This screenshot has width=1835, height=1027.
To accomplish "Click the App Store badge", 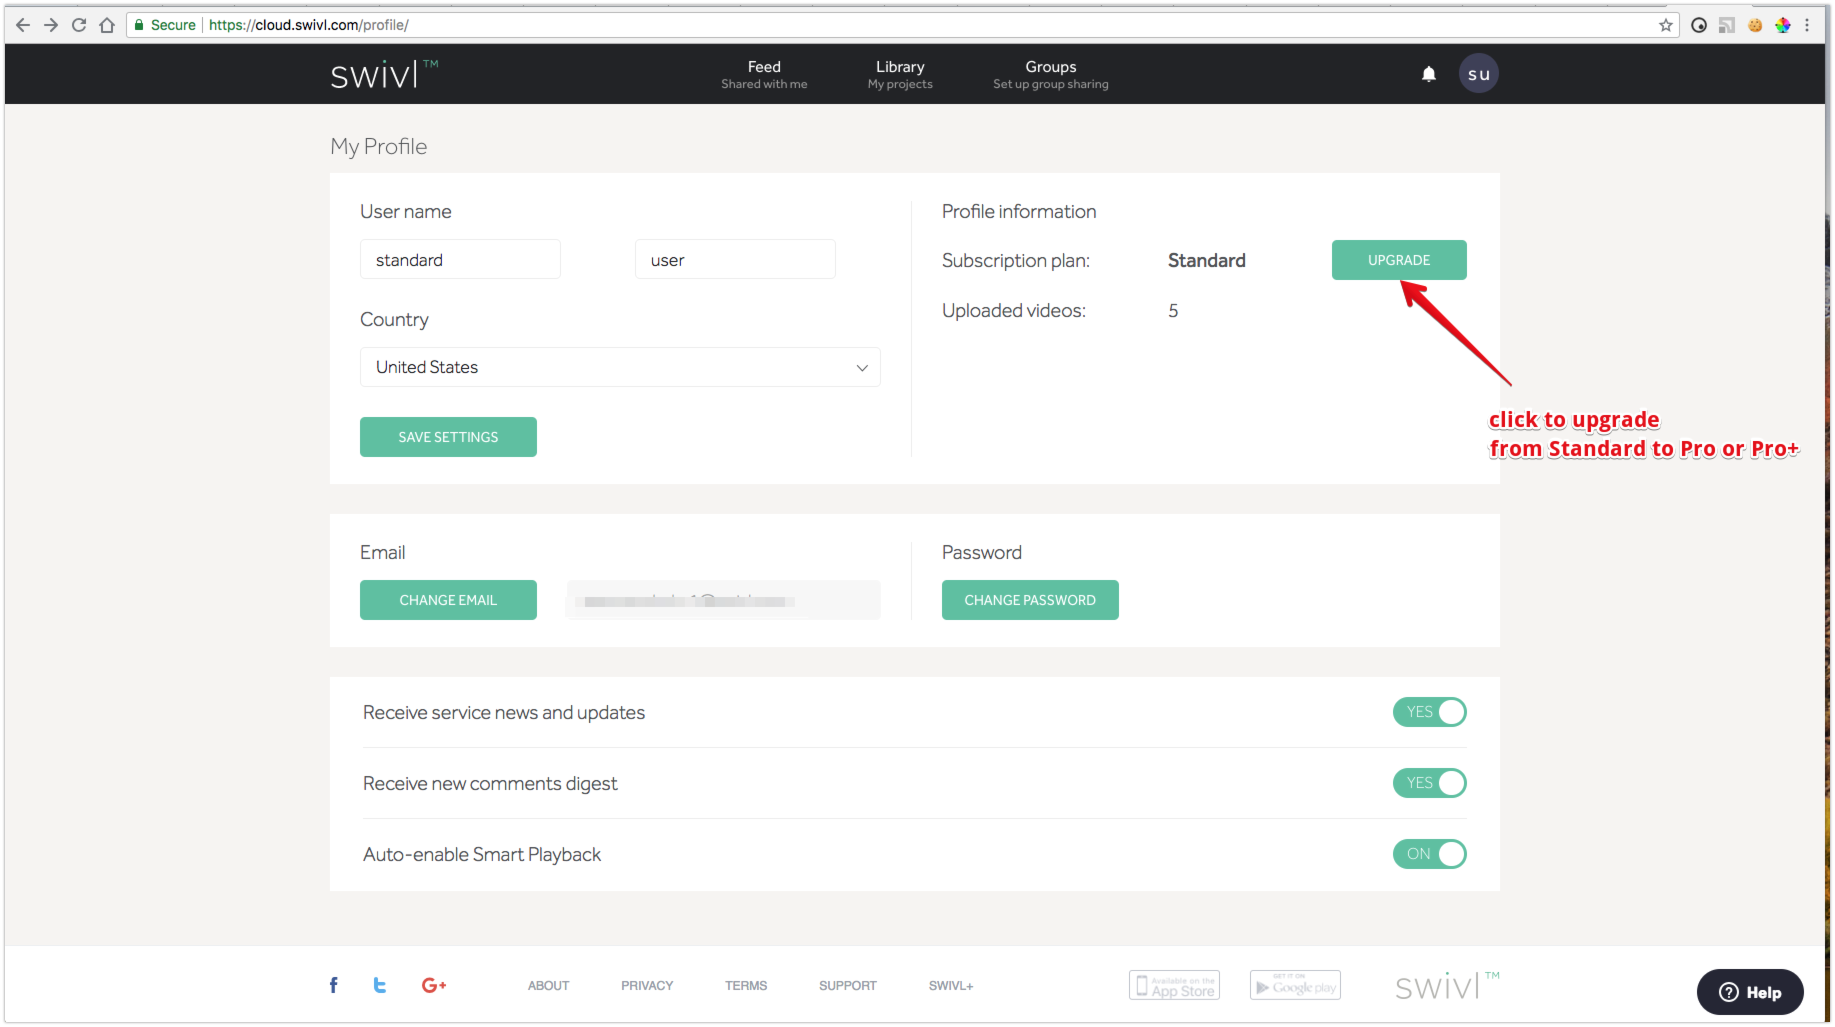I will click(x=1174, y=985).
